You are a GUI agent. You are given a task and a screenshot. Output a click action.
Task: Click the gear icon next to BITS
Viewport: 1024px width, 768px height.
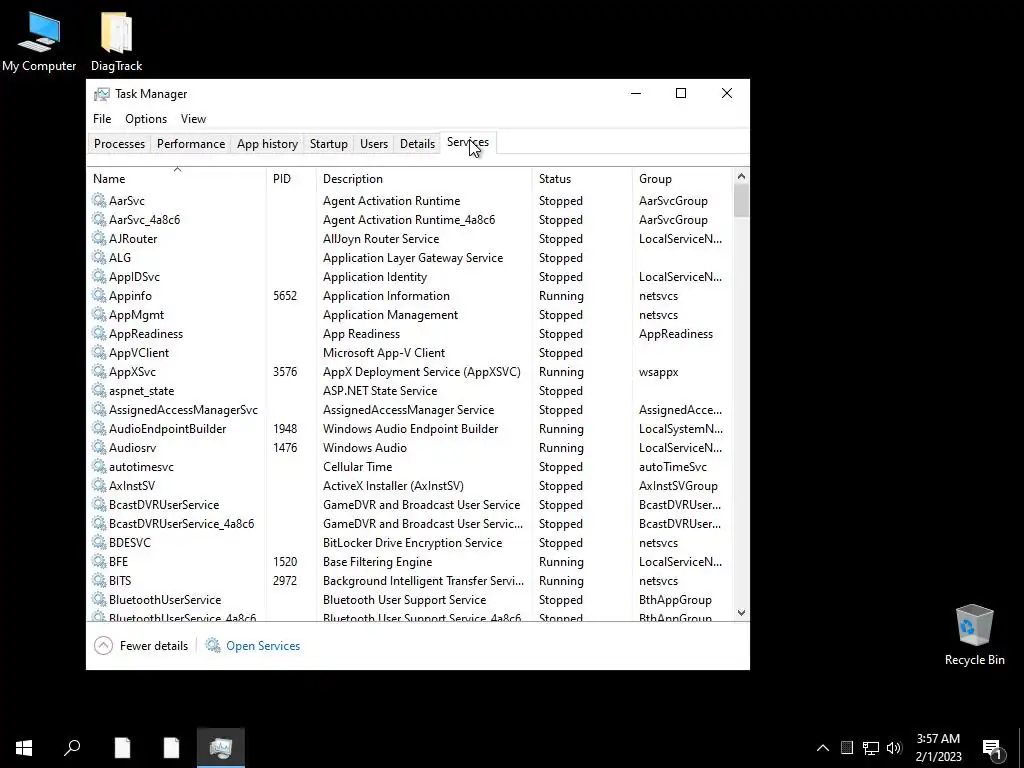pyautogui.click(x=99, y=581)
